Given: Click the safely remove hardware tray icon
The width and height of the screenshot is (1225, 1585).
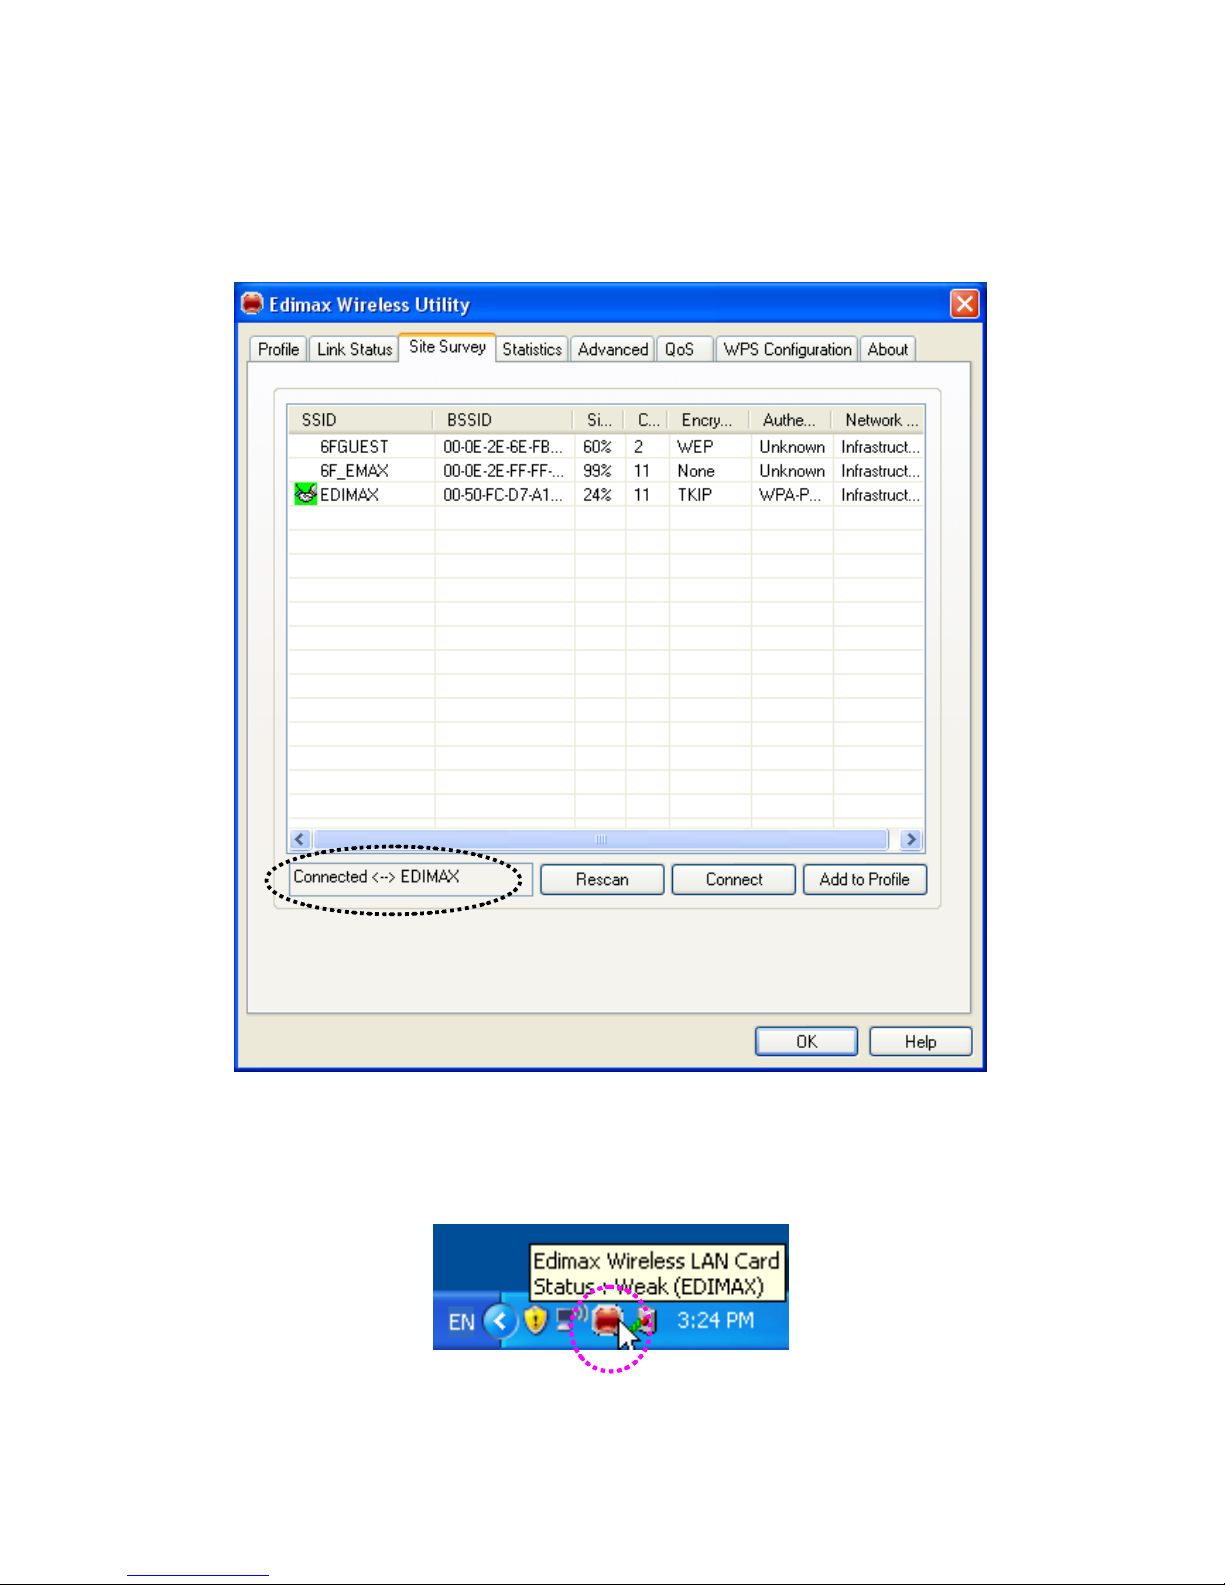Looking at the screenshot, I should [645, 1322].
